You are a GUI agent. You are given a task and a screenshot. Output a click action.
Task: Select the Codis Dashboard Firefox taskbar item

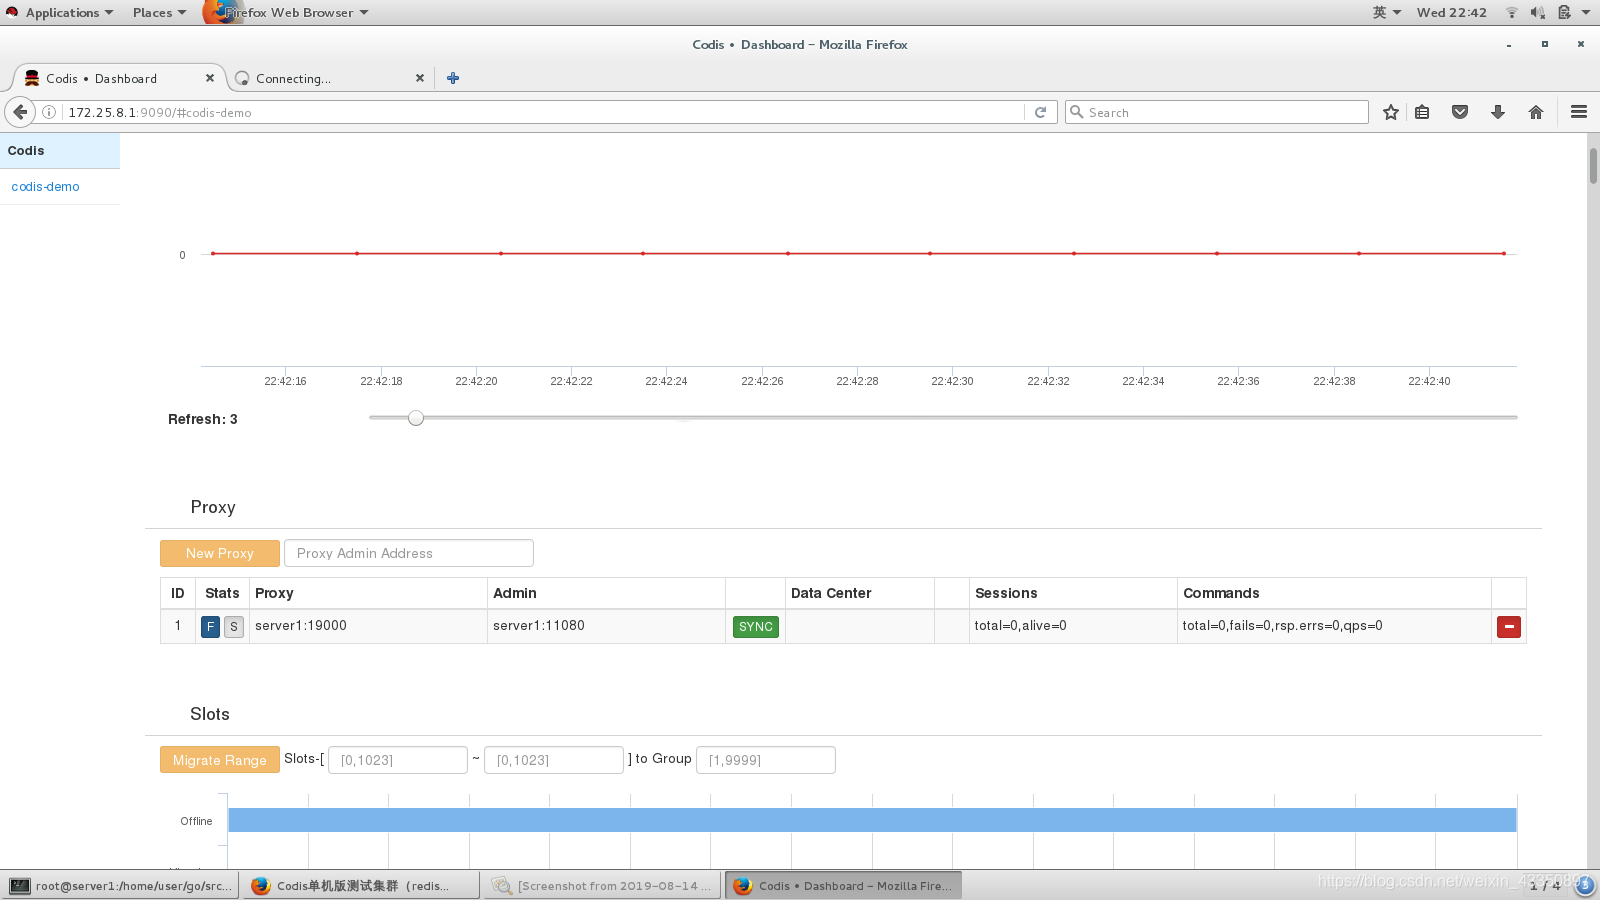click(x=844, y=886)
